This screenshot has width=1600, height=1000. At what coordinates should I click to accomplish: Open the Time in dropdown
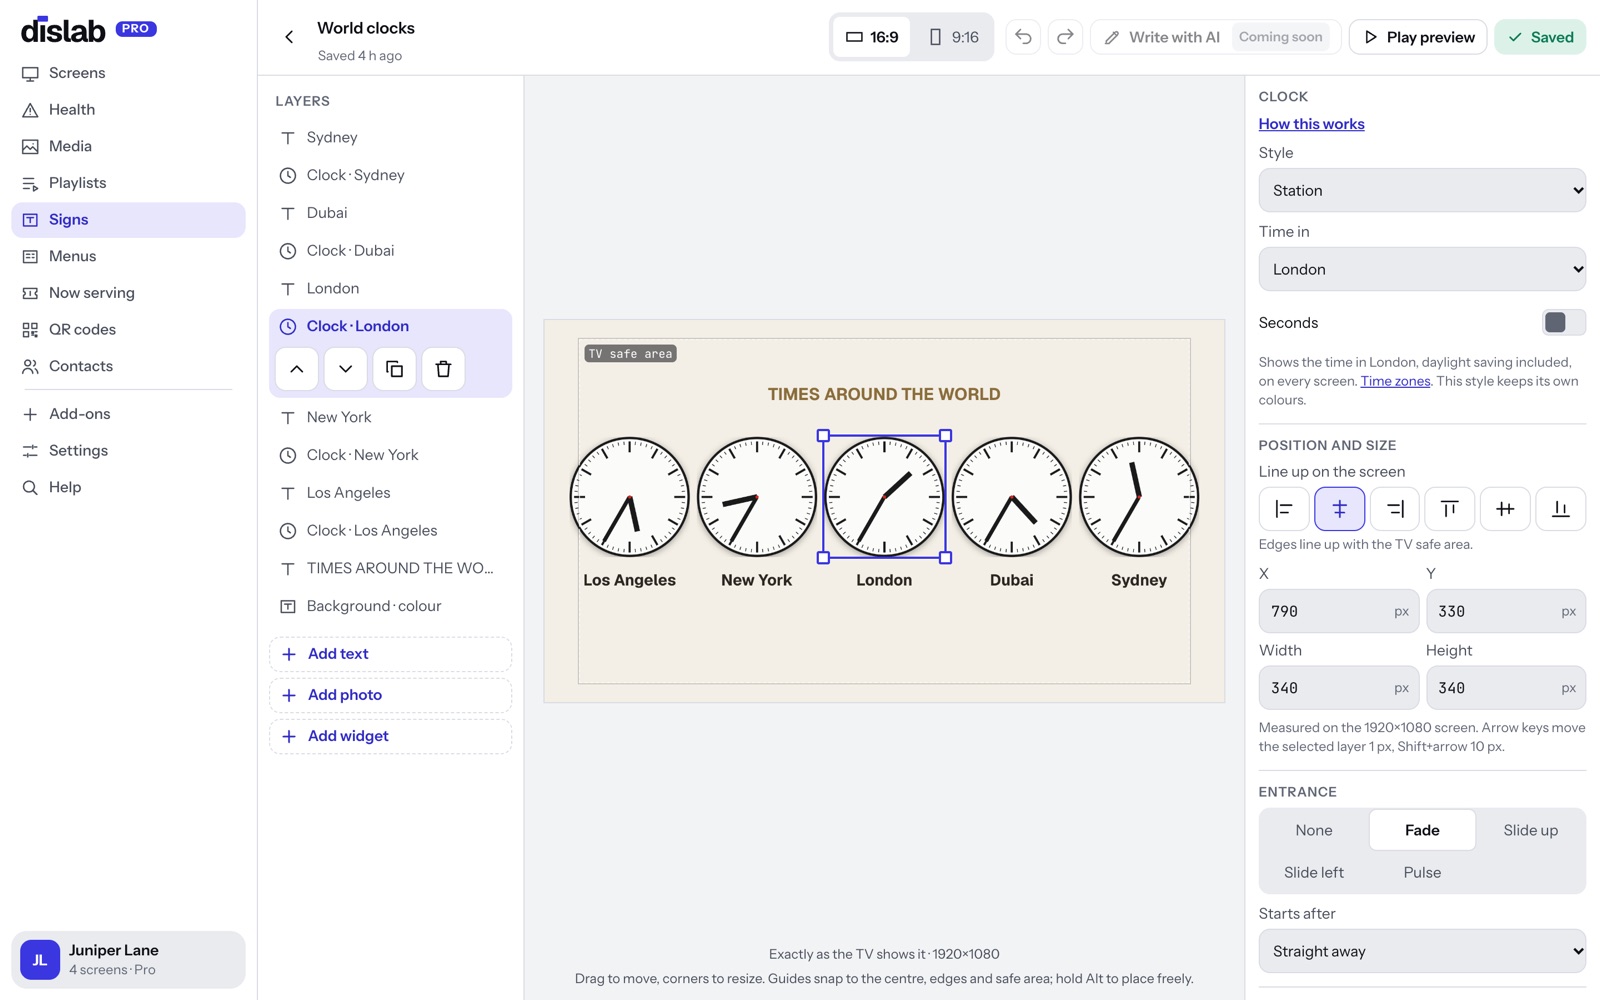[x=1422, y=269]
